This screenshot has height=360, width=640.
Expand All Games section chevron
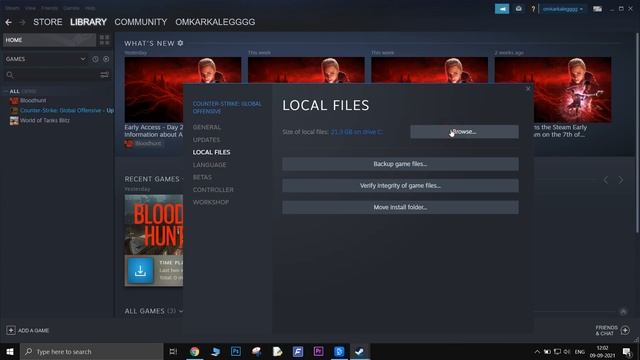click(181, 311)
